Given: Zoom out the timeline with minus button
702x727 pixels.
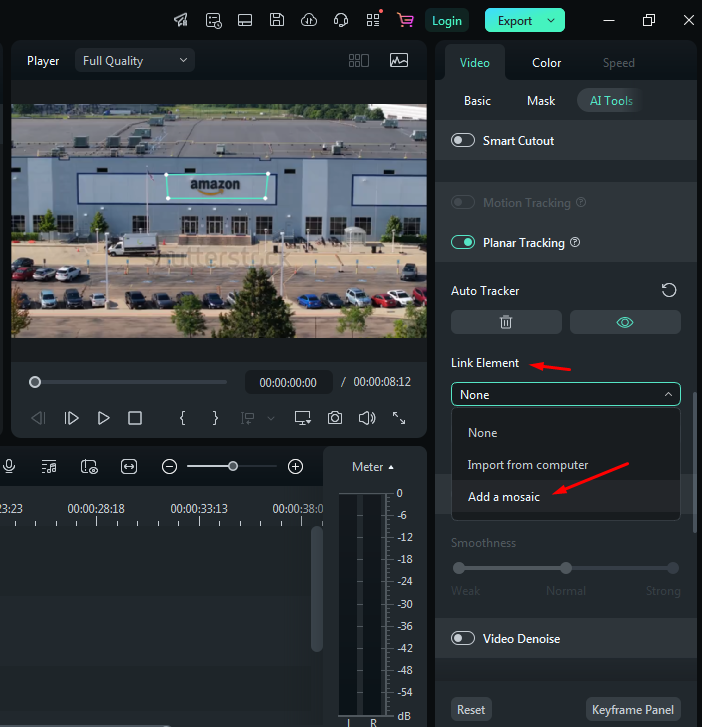Looking at the screenshot, I should point(169,466).
